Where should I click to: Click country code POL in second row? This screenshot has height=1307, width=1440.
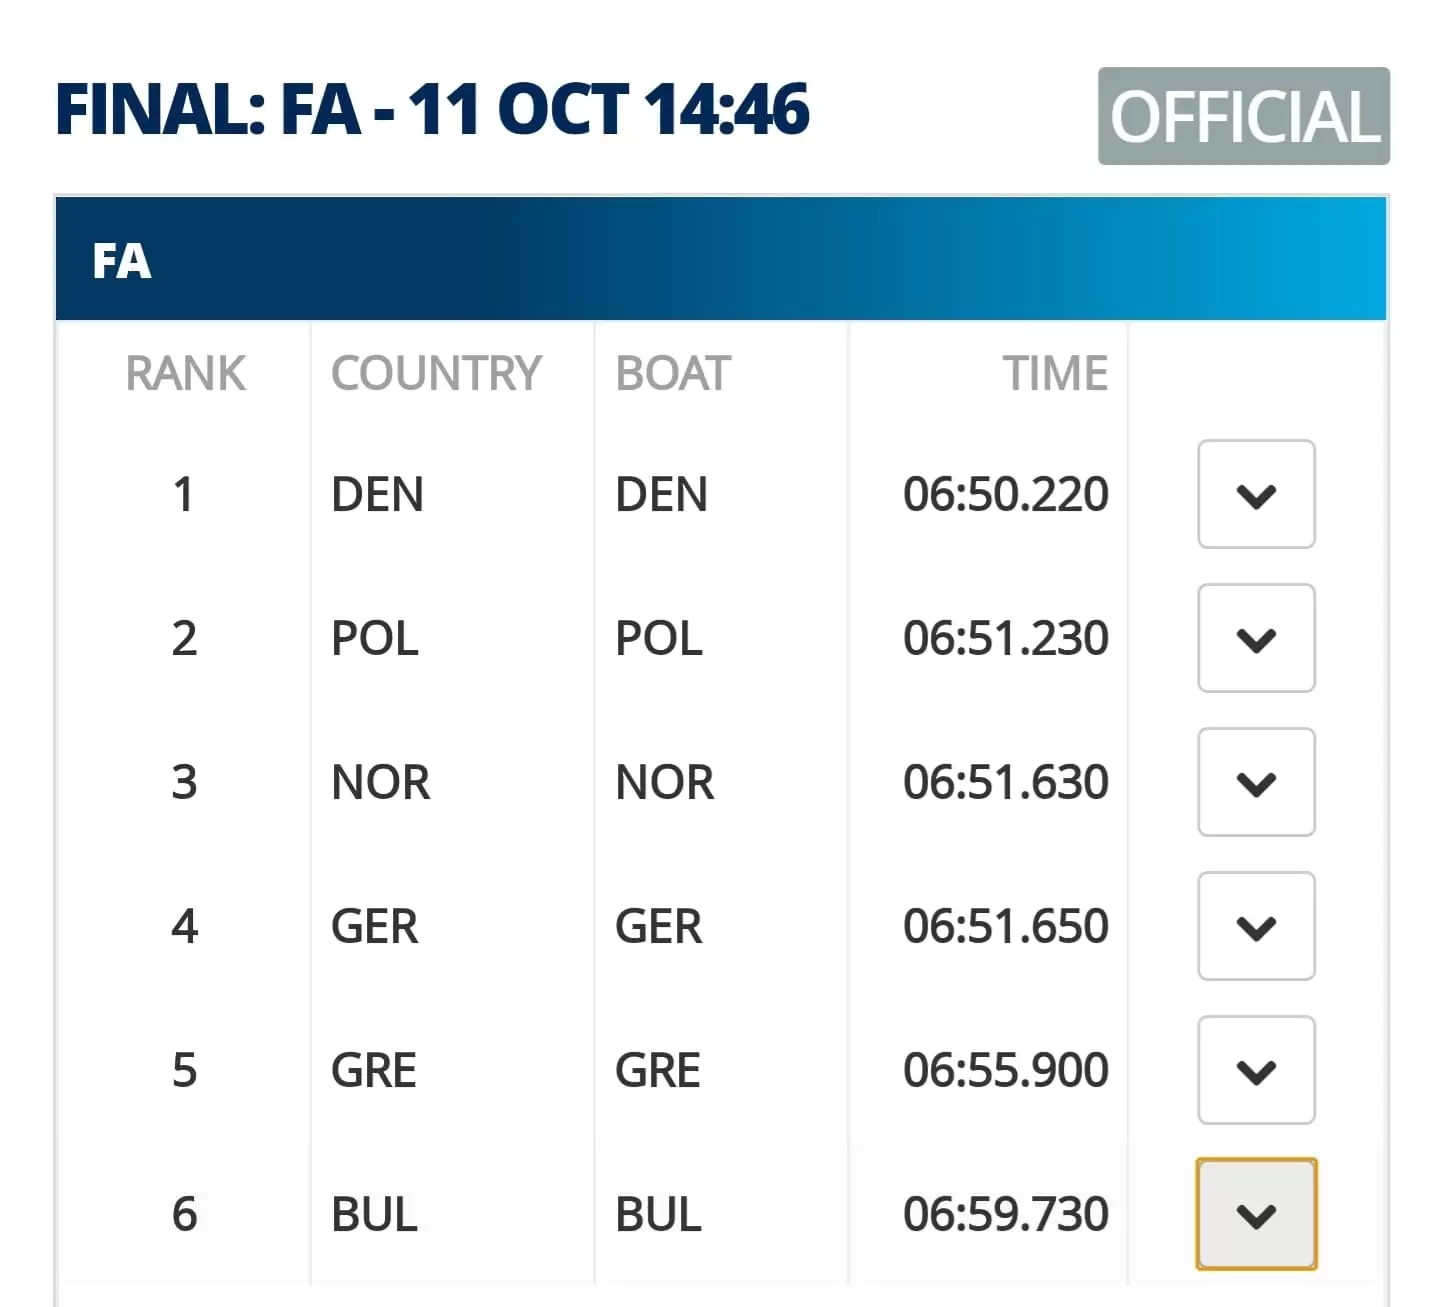(x=375, y=638)
